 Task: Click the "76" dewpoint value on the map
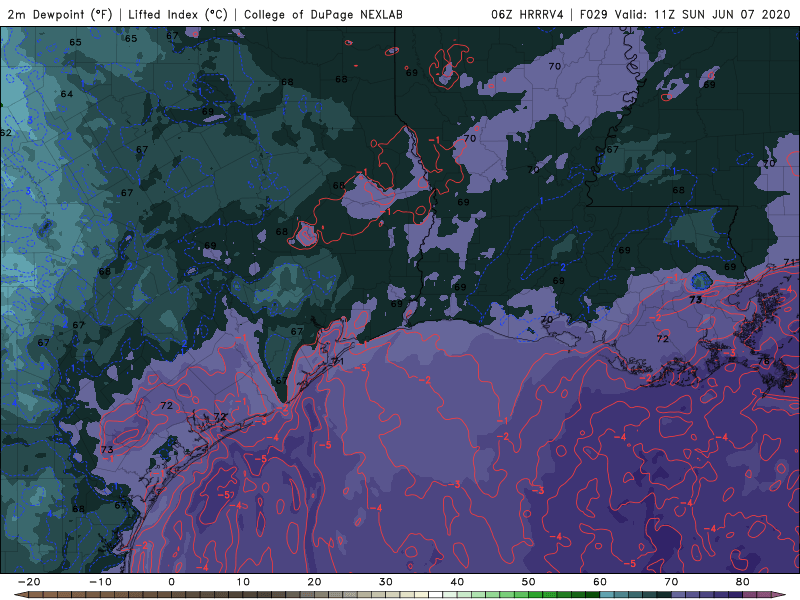[763, 361]
